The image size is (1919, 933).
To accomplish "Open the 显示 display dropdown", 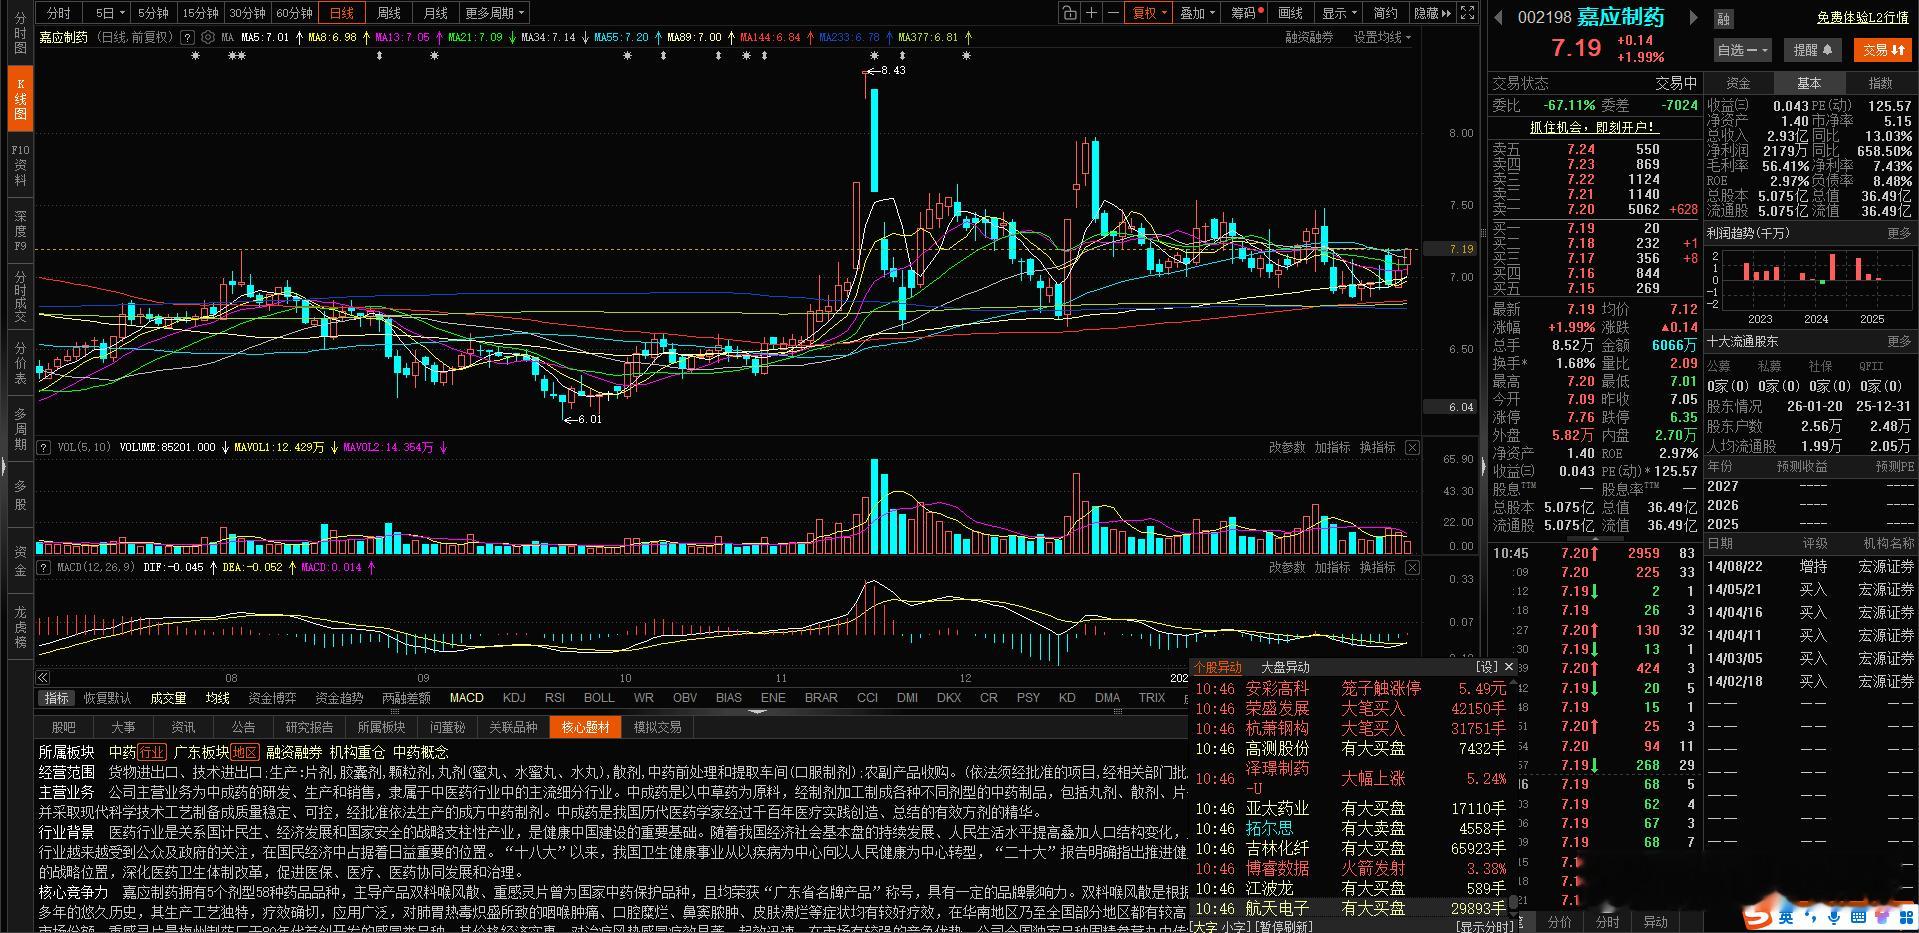I will [x=1339, y=13].
